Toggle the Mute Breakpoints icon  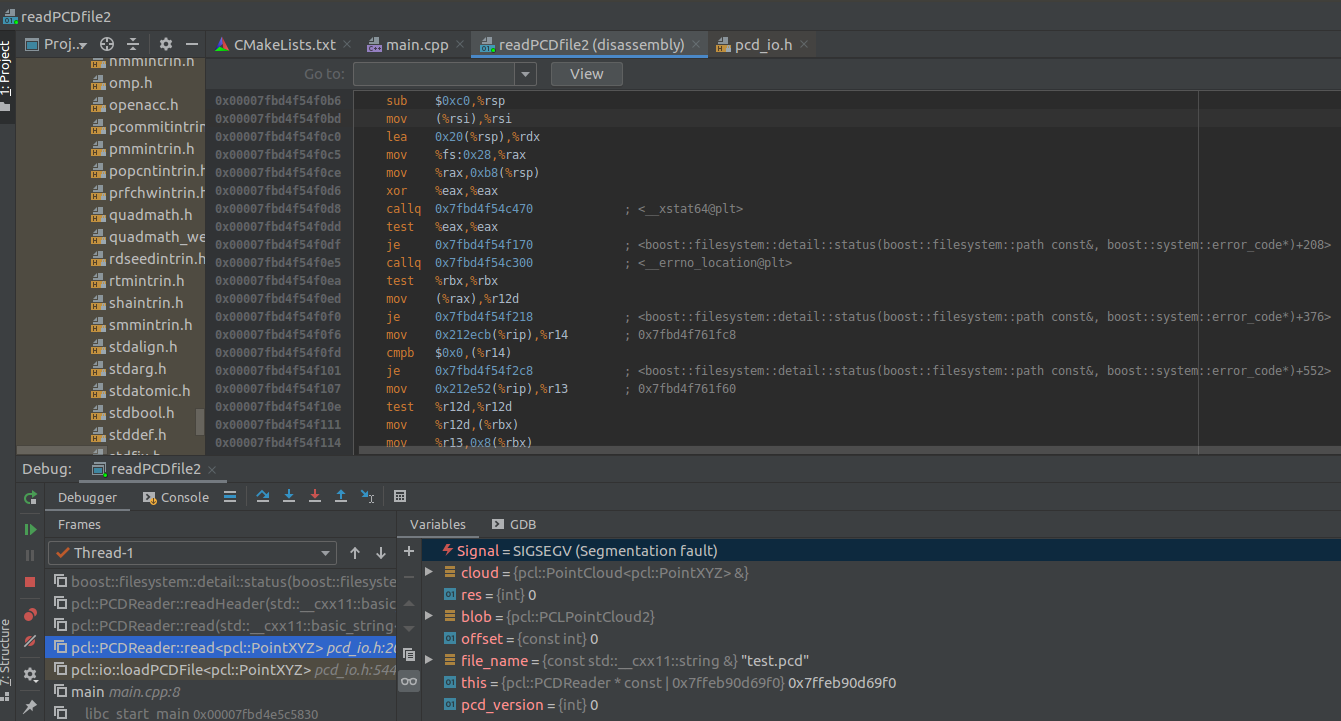tap(30, 641)
